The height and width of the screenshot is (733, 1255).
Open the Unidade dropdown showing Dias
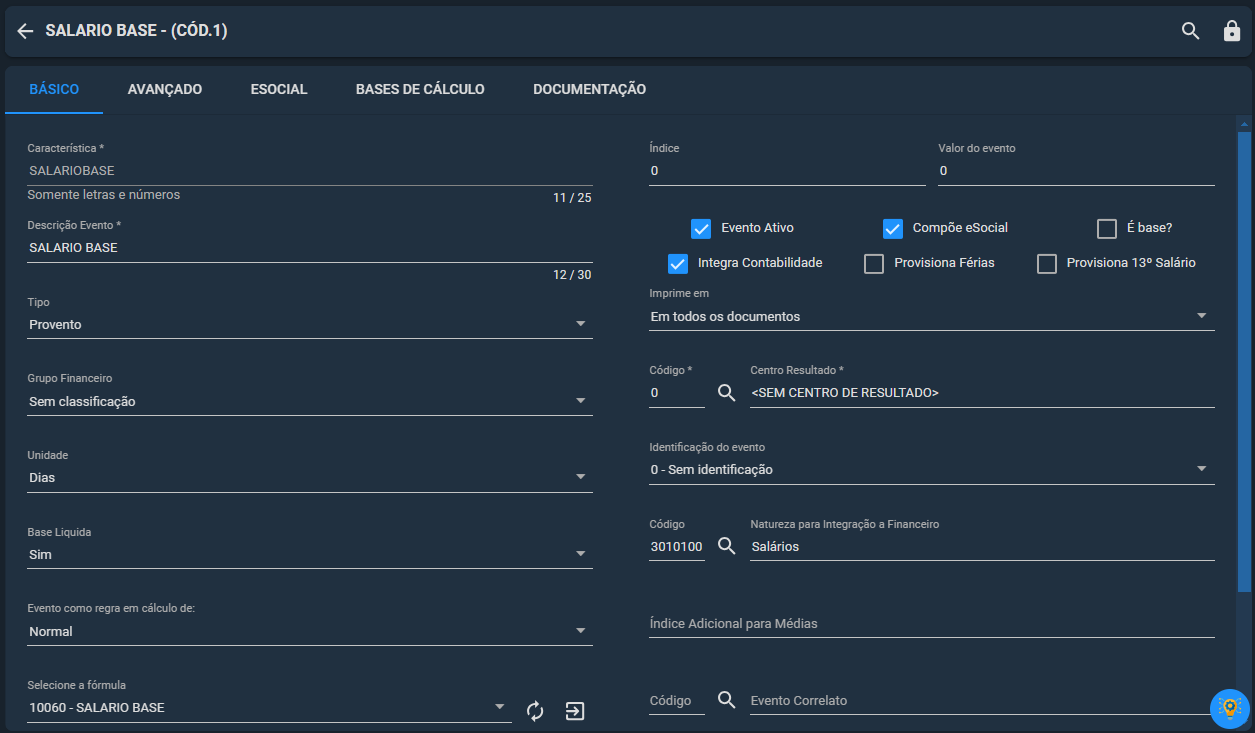(310, 478)
